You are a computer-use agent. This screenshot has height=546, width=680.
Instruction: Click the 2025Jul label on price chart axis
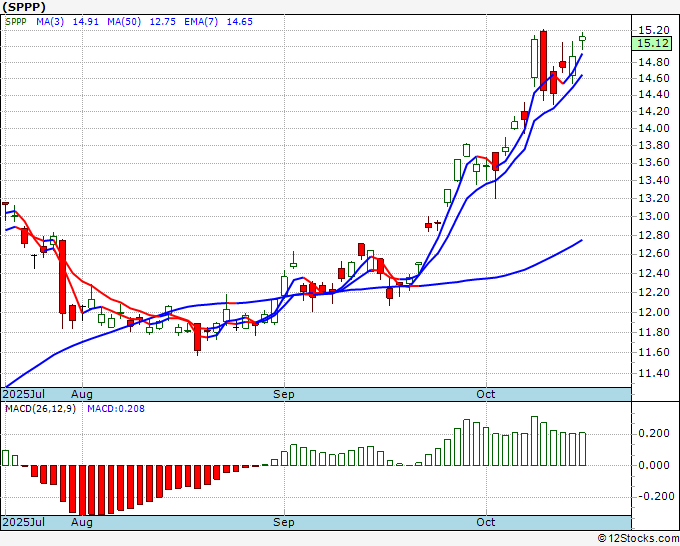tap(24, 394)
